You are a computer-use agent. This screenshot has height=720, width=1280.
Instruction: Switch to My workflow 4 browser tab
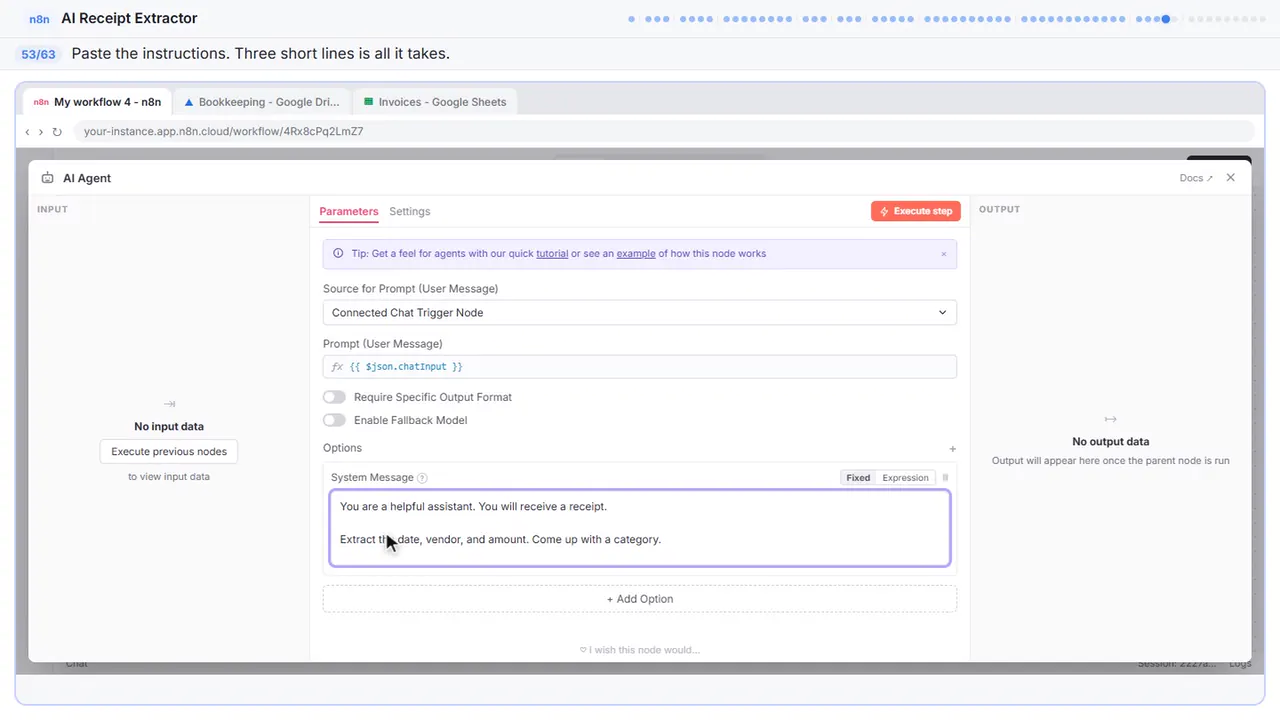pyautogui.click(x=98, y=102)
